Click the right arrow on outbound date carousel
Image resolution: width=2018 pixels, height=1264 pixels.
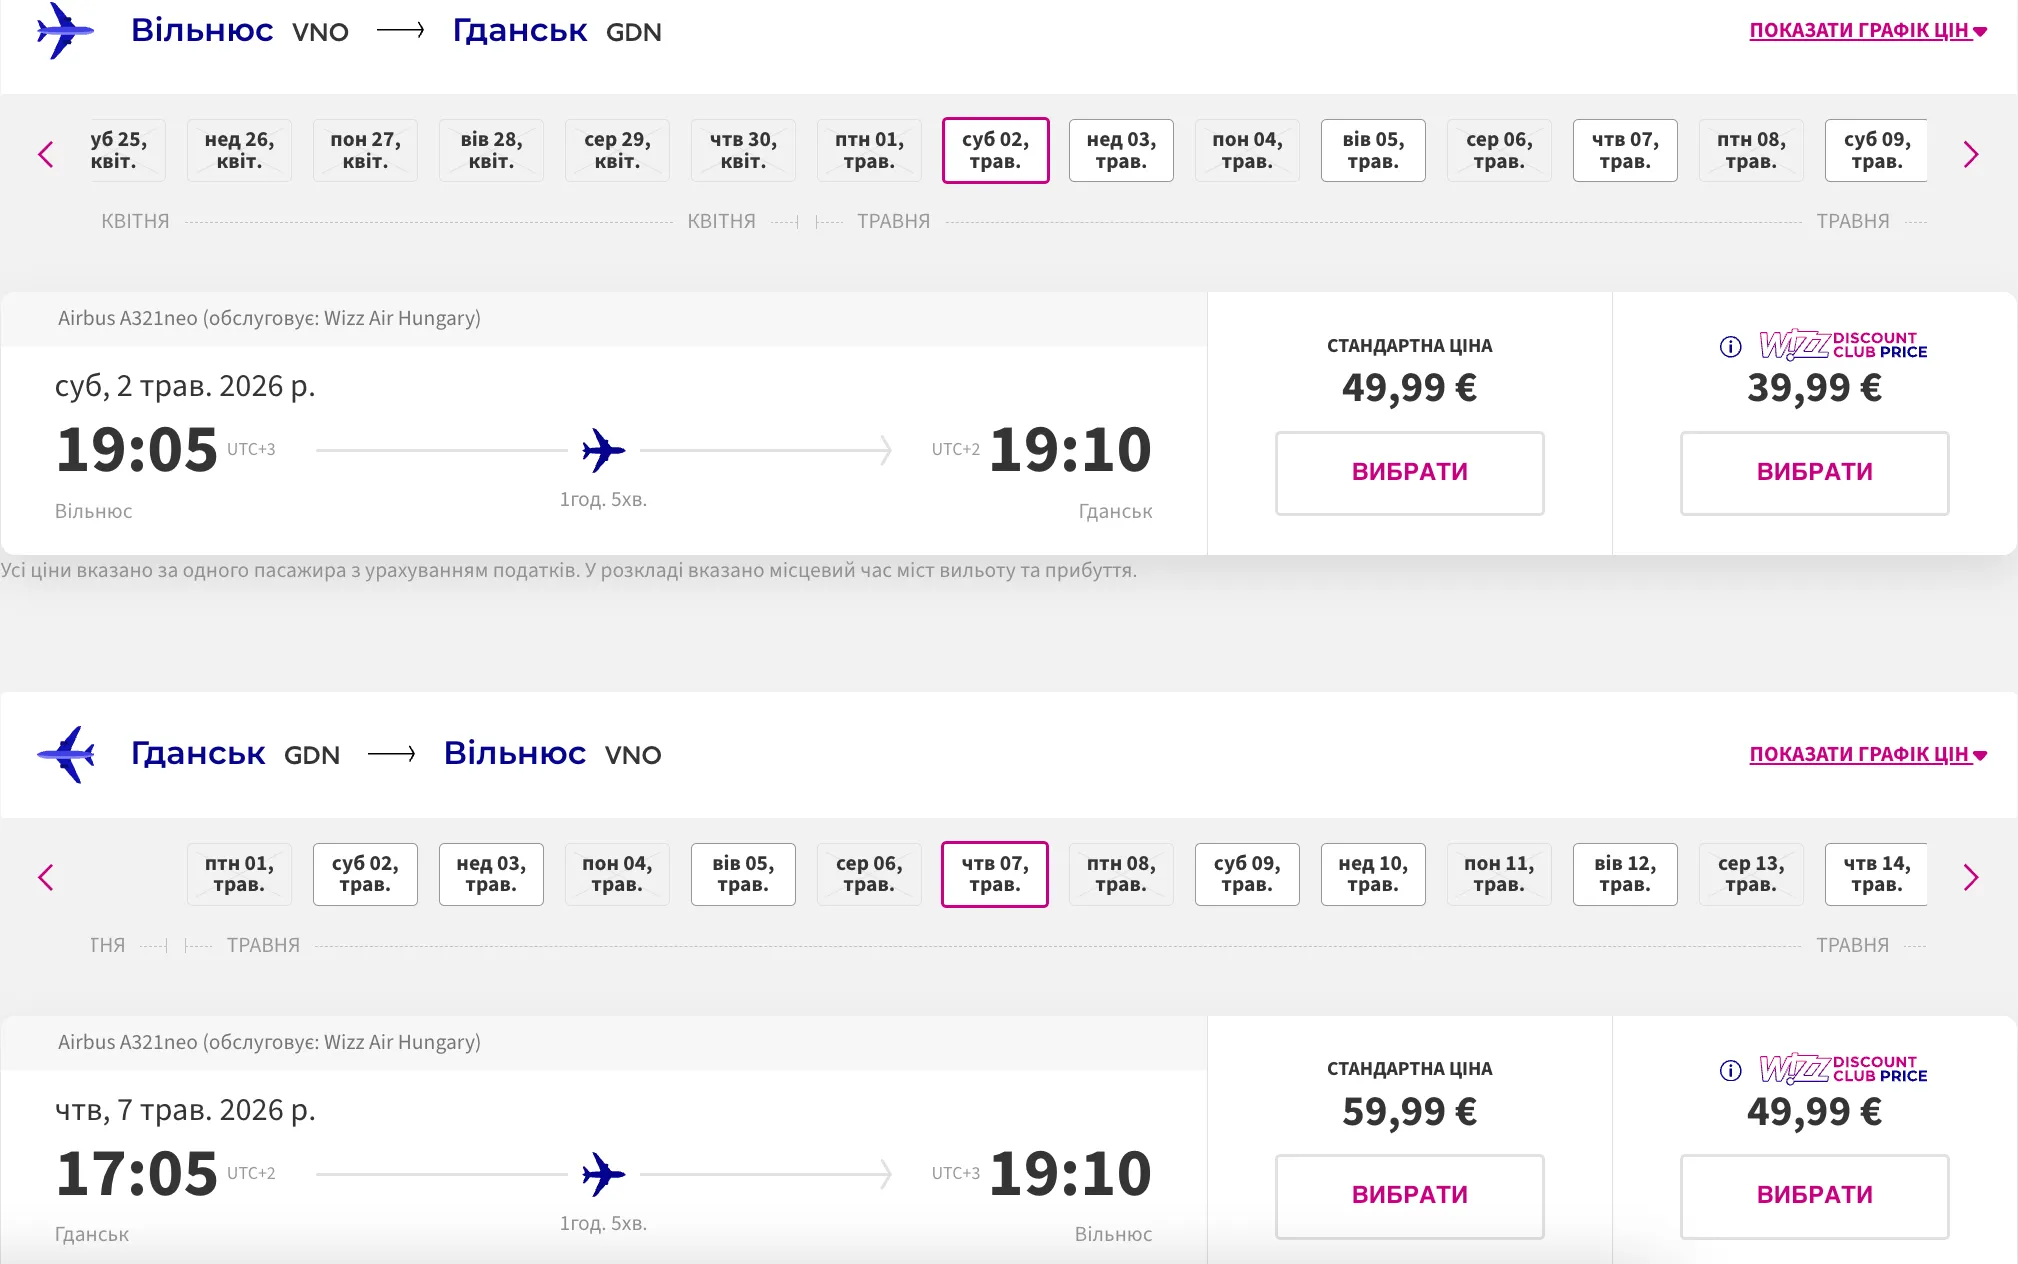(x=1970, y=155)
